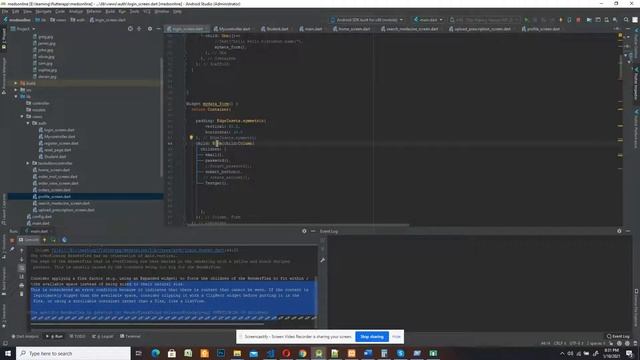Click the Project panel vertical scrollbar
This screenshot has height=360, width=640.
[162, 118]
